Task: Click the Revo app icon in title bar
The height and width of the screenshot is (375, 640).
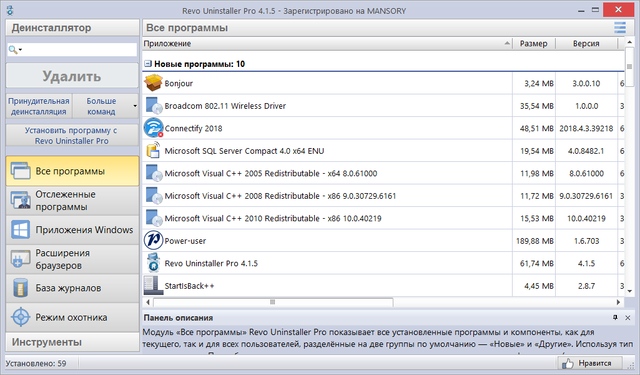Action: 9,11
